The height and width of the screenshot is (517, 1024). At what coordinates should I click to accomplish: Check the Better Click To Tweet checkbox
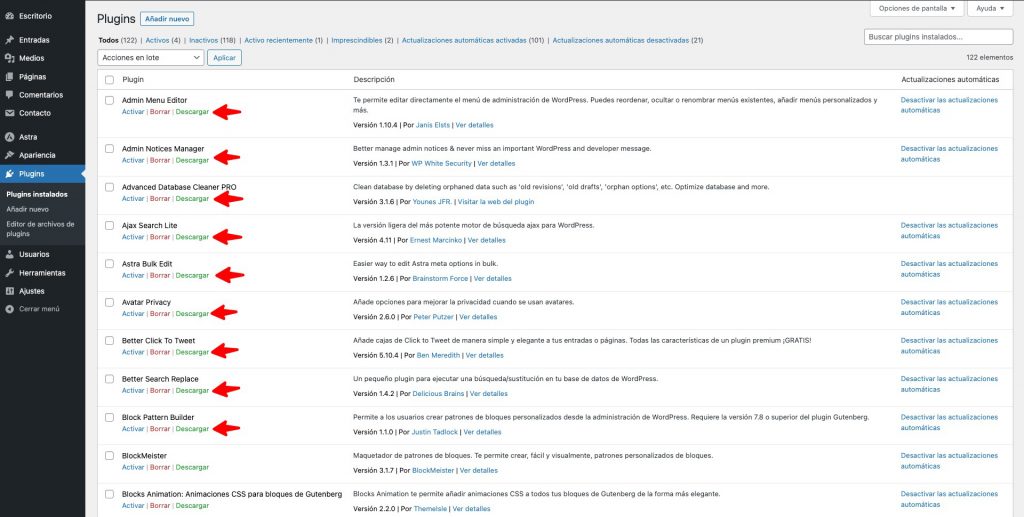pos(110,340)
